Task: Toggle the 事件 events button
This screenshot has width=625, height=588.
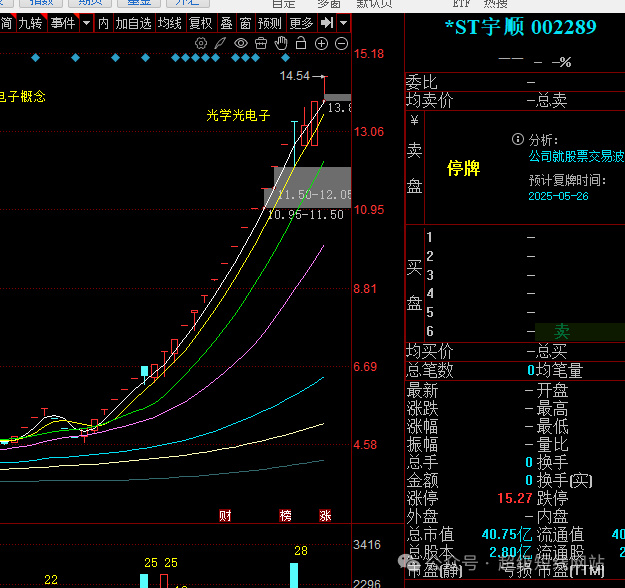Action: coord(63,23)
